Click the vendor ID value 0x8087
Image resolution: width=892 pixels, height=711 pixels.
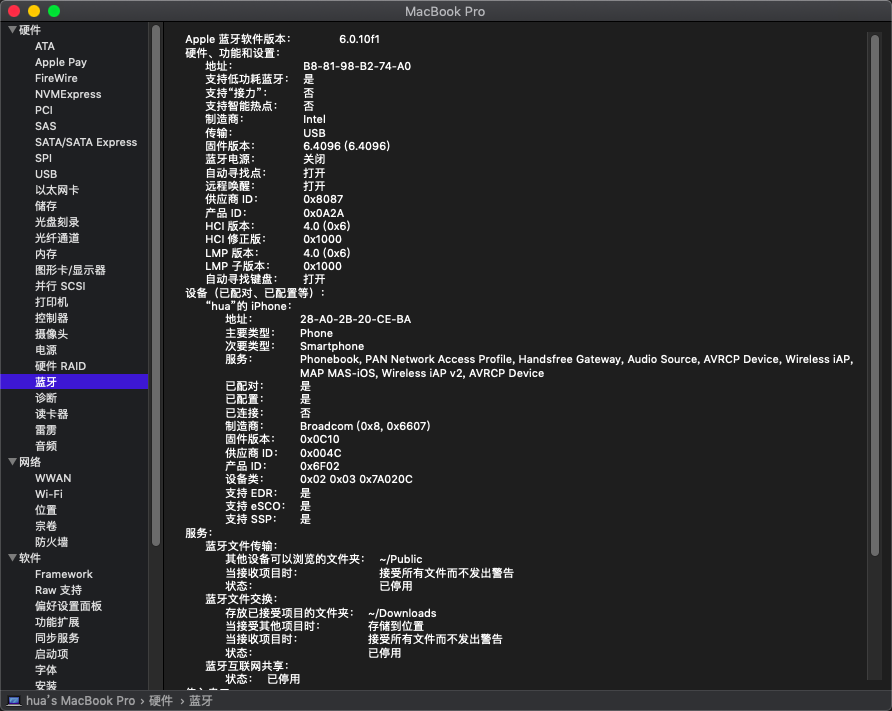pos(323,199)
